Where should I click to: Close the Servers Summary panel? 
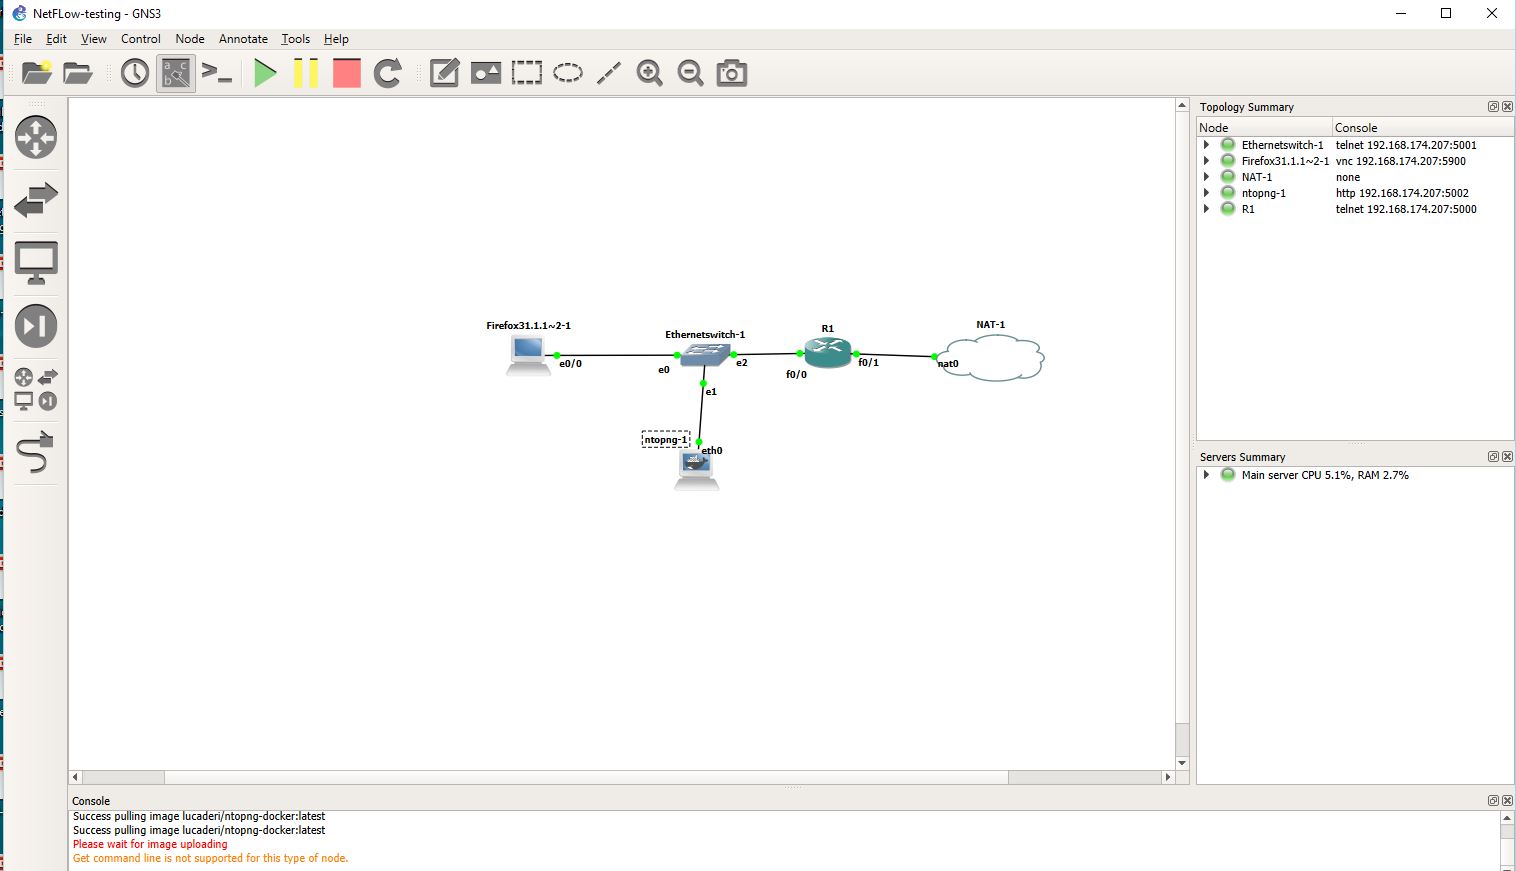tap(1507, 457)
